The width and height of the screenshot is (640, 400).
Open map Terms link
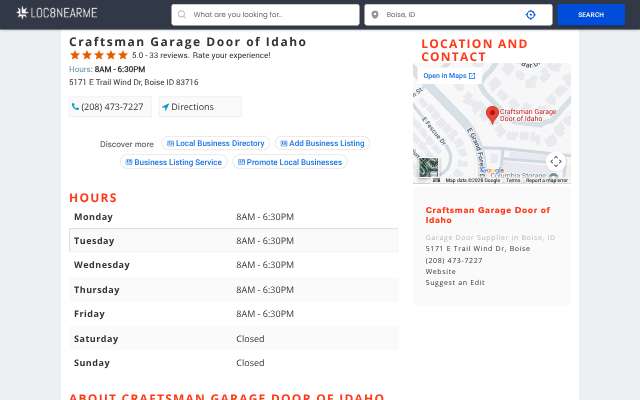pyautogui.click(x=513, y=180)
